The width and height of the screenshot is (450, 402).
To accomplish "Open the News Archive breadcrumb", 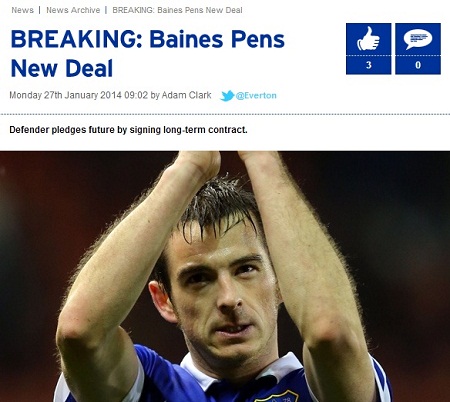I will [73, 10].
